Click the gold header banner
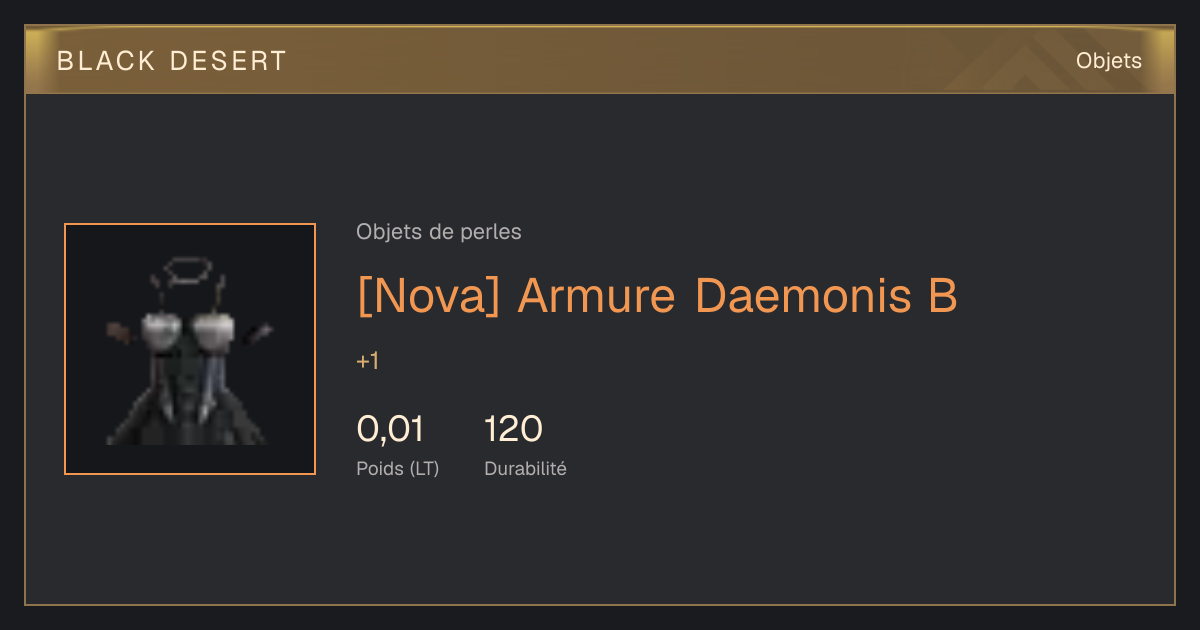 [x=600, y=60]
